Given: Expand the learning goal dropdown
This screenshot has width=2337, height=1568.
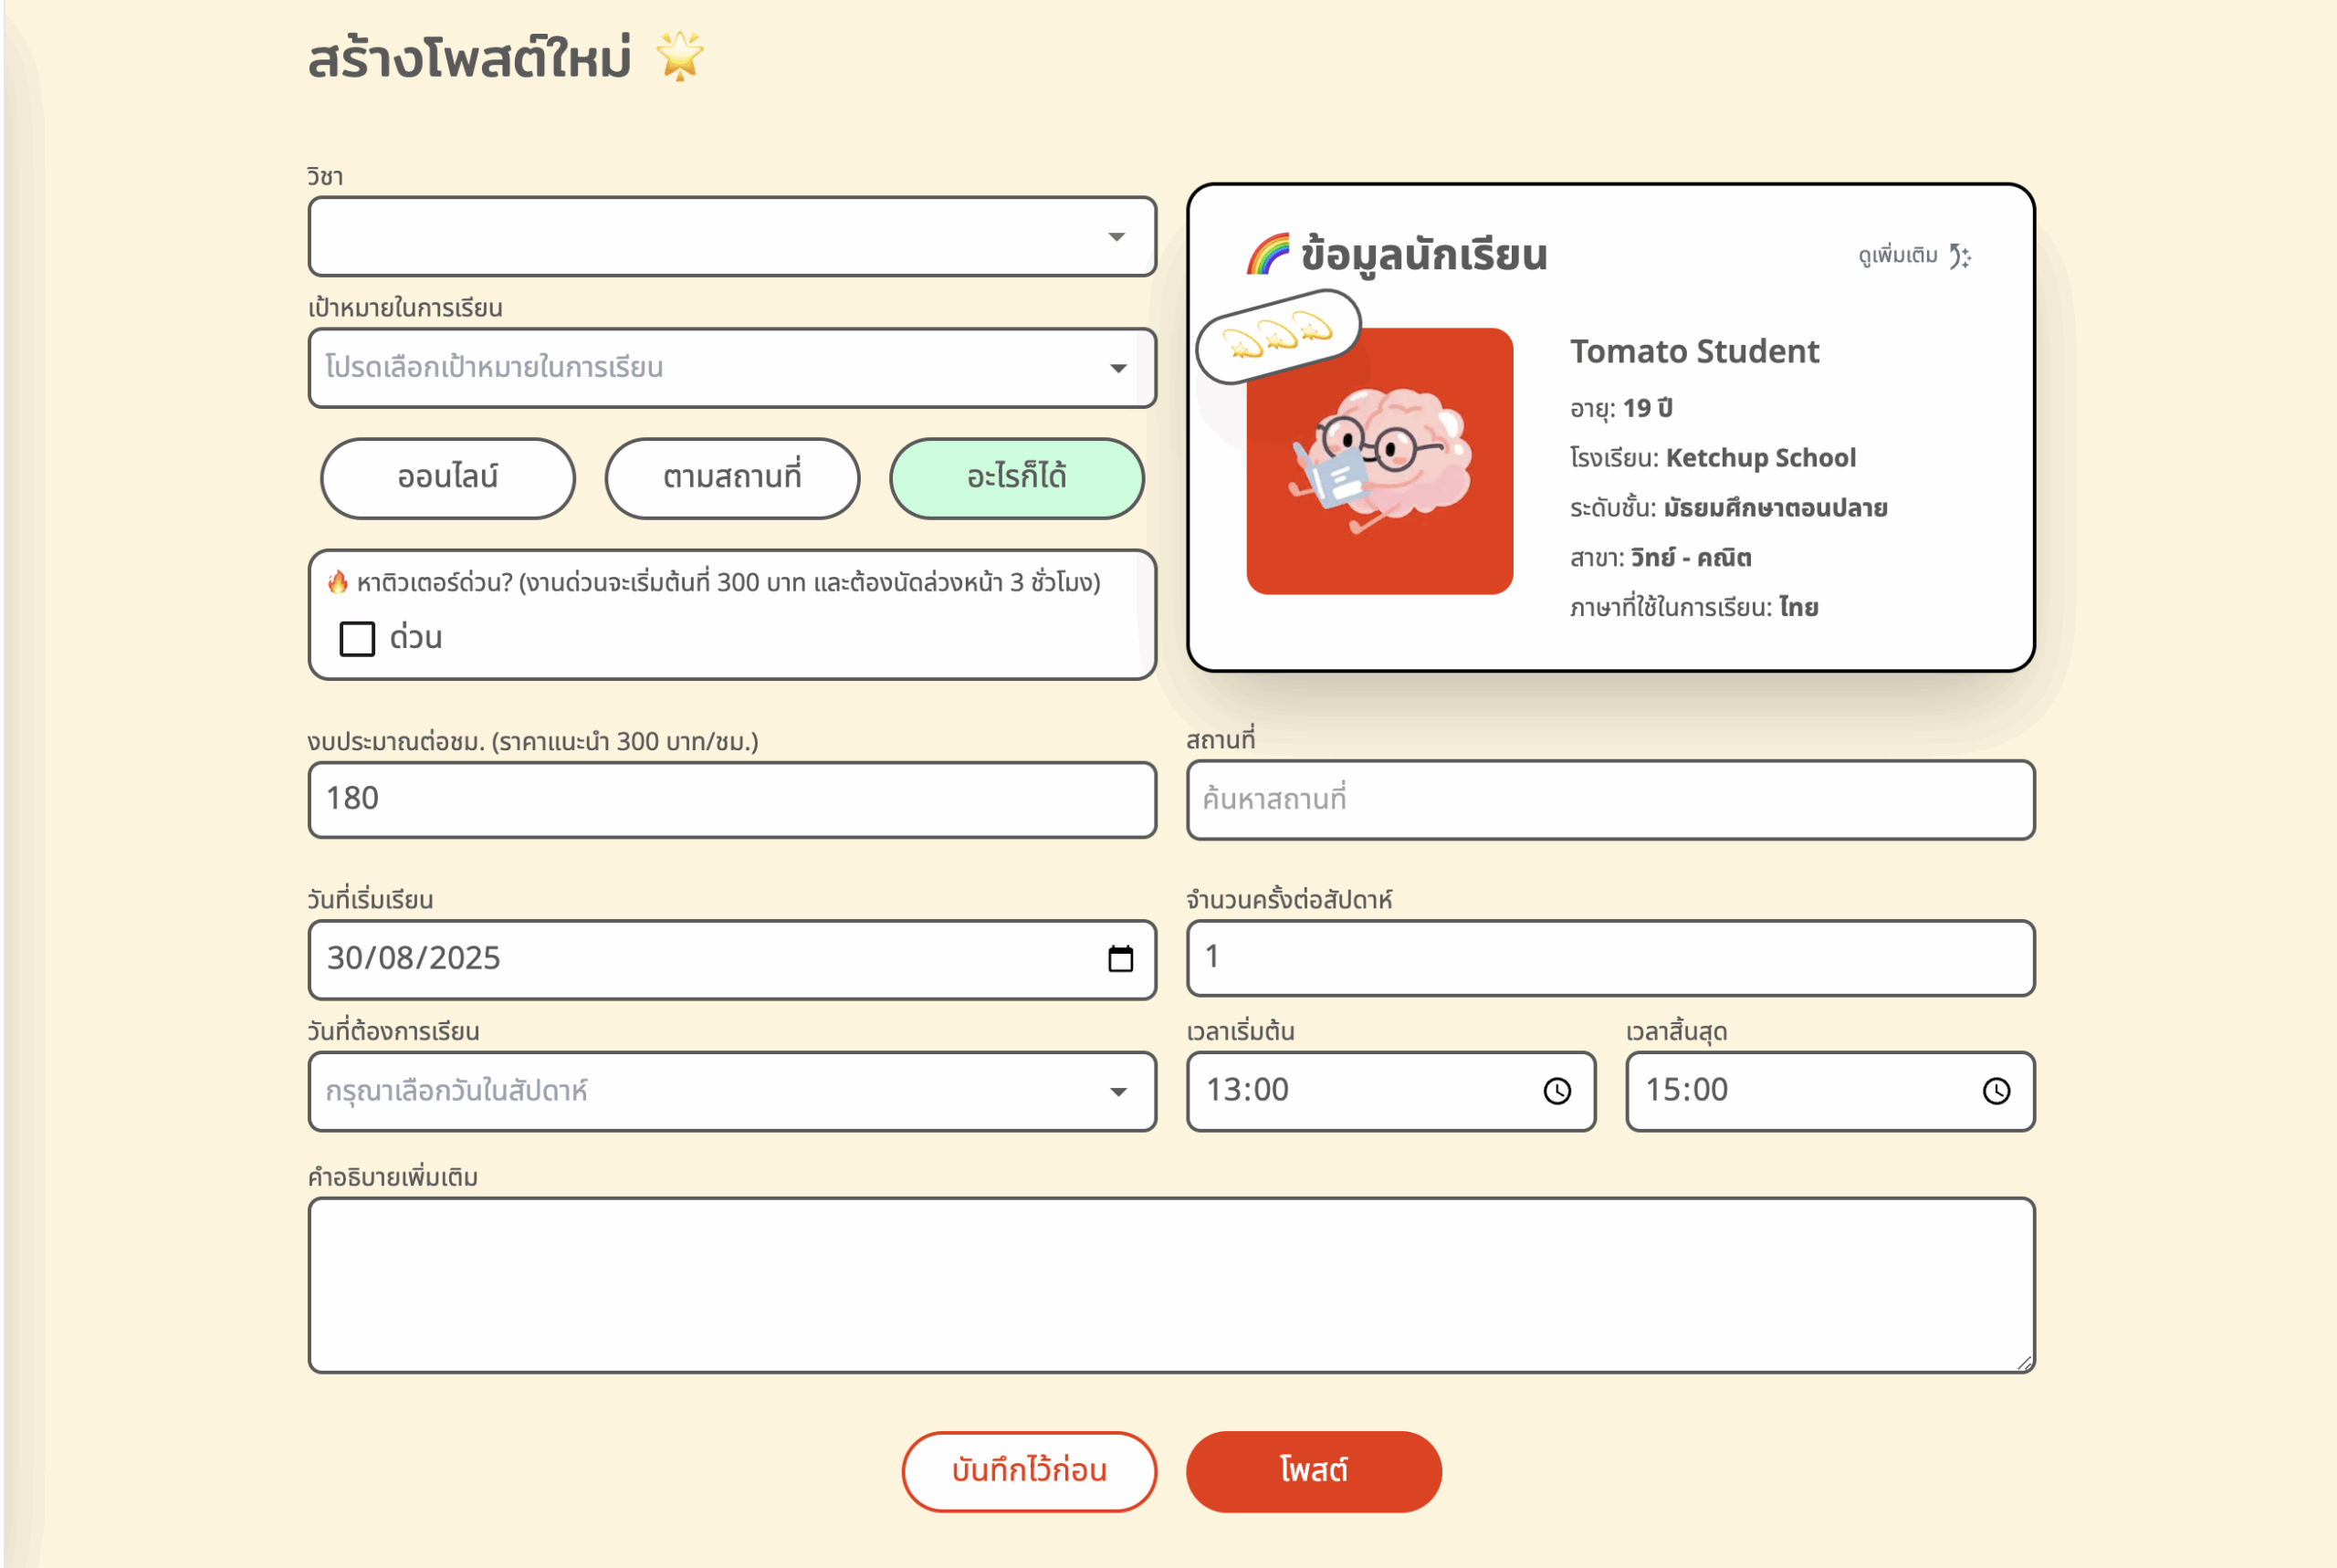Looking at the screenshot, I should click(731, 368).
